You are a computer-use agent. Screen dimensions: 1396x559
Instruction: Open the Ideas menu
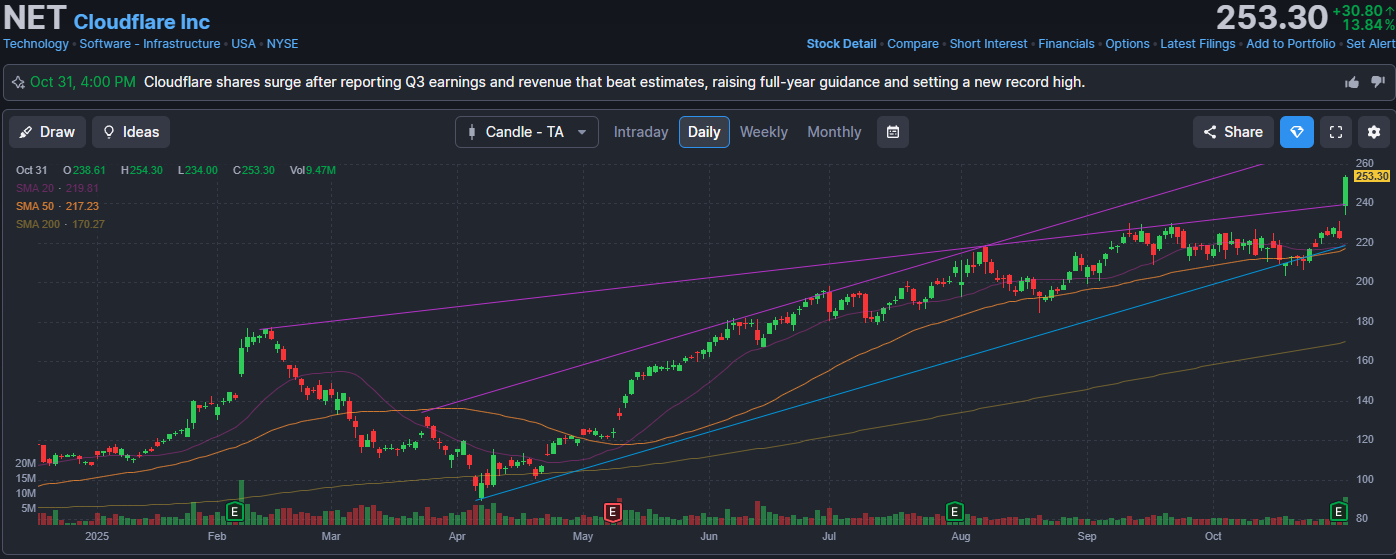point(131,132)
